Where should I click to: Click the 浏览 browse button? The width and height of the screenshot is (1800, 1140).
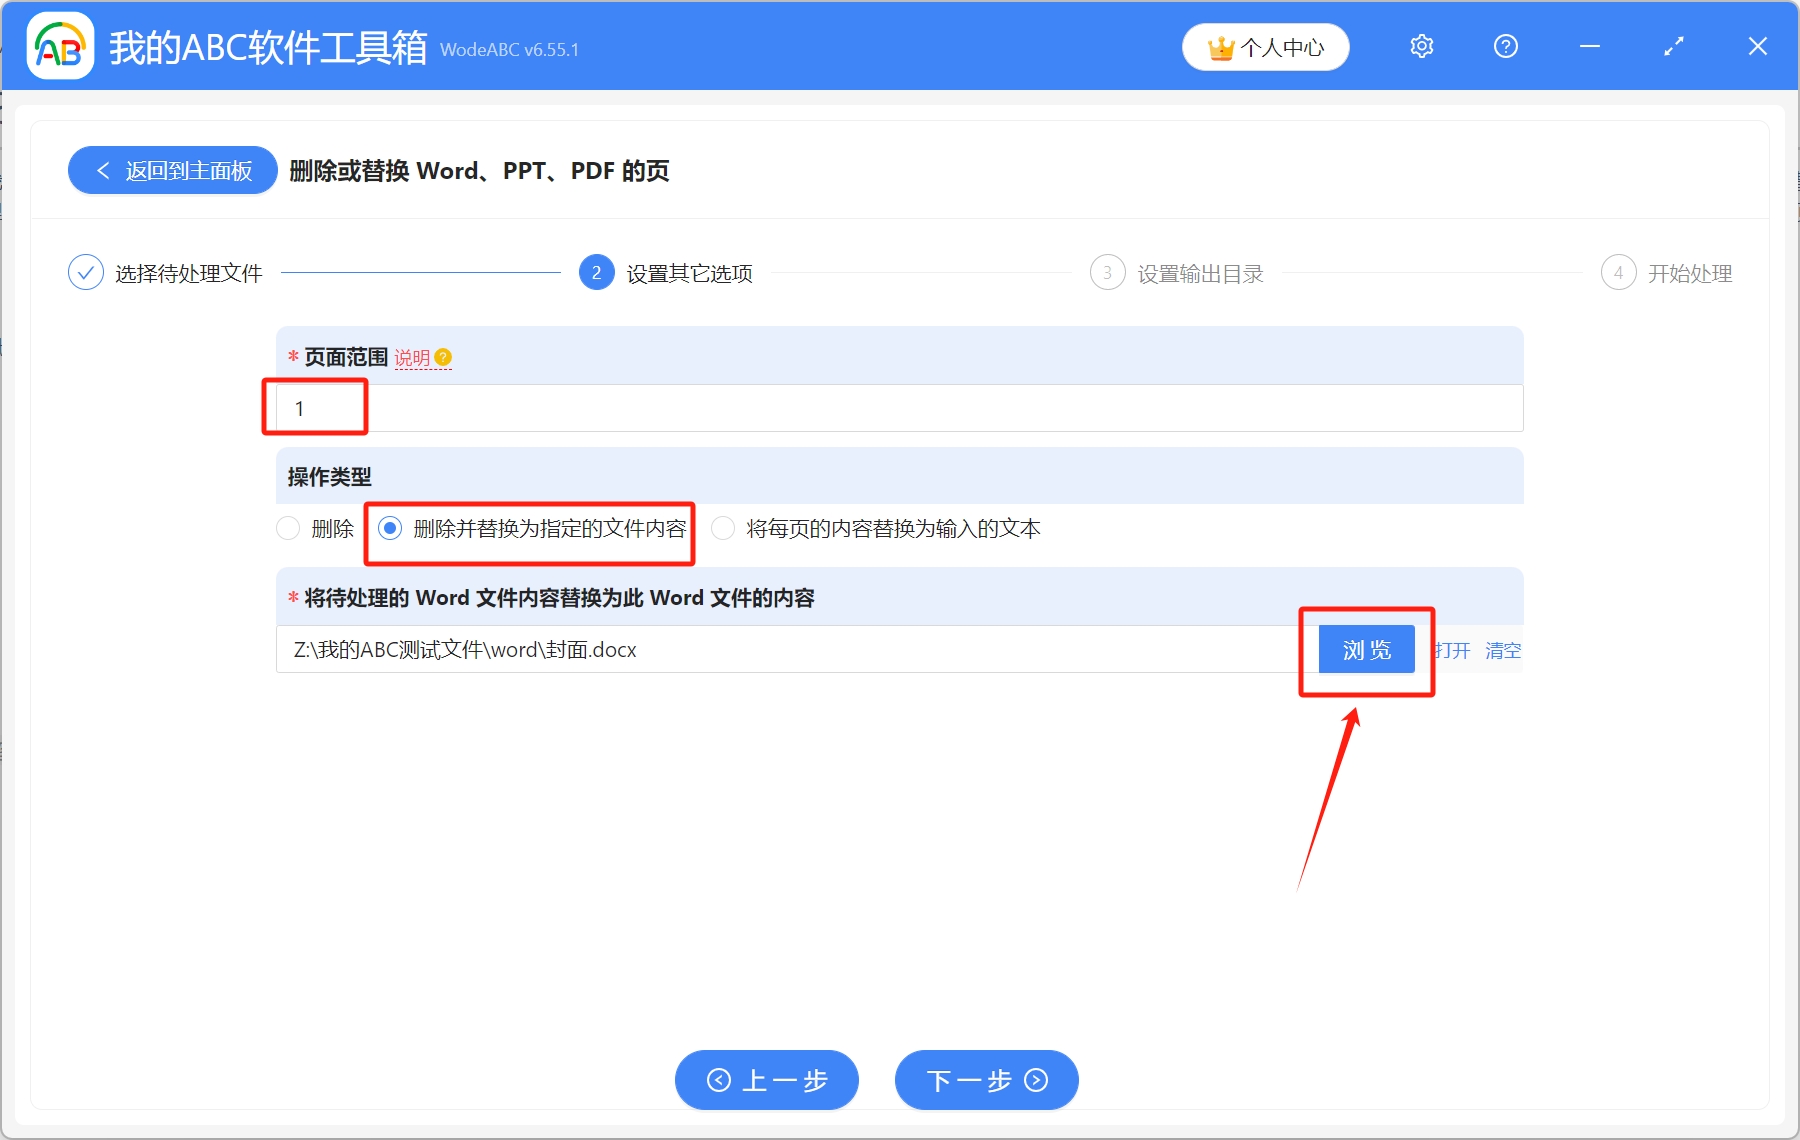click(x=1366, y=649)
